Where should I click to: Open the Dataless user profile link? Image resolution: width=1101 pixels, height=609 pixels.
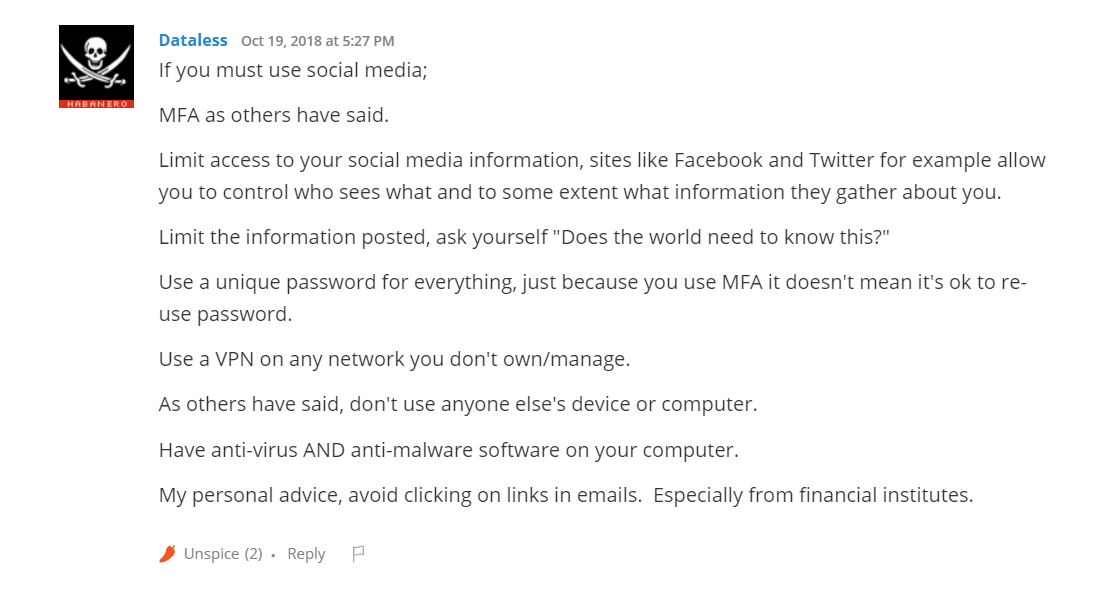tap(193, 40)
